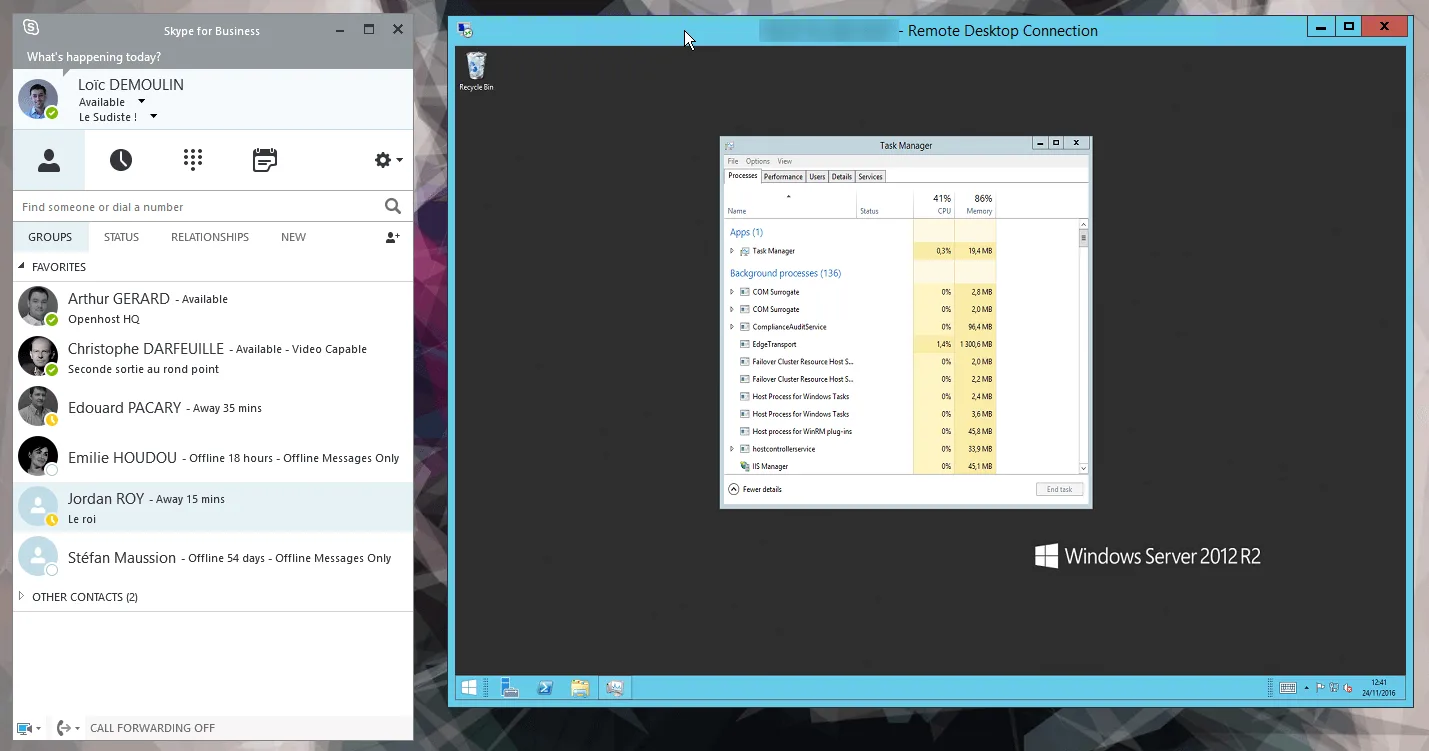Sort processes by the CPU column
Viewport: 1429px width, 751px height.
point(934,204)
